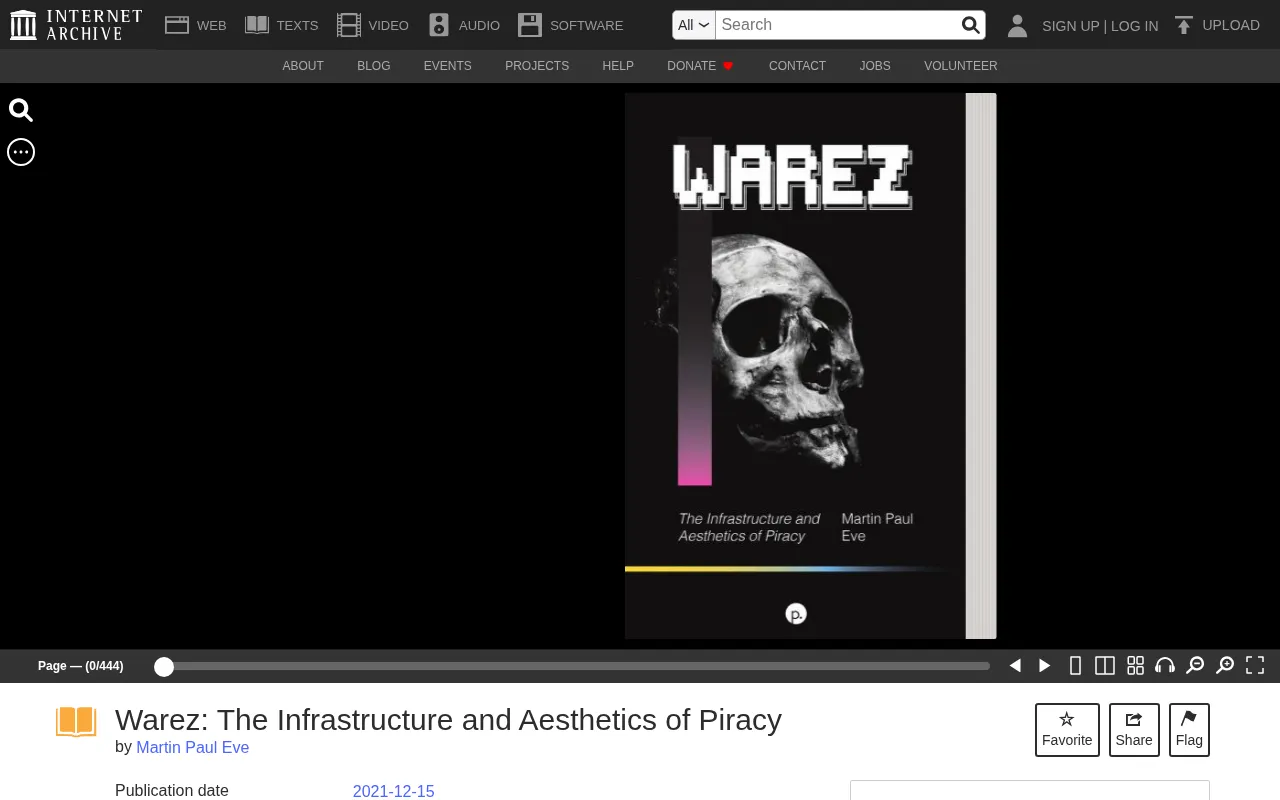This screenshot has height=800, width=1280.
Task: Switch to one-page view
Action: (x=1075, y=666)
